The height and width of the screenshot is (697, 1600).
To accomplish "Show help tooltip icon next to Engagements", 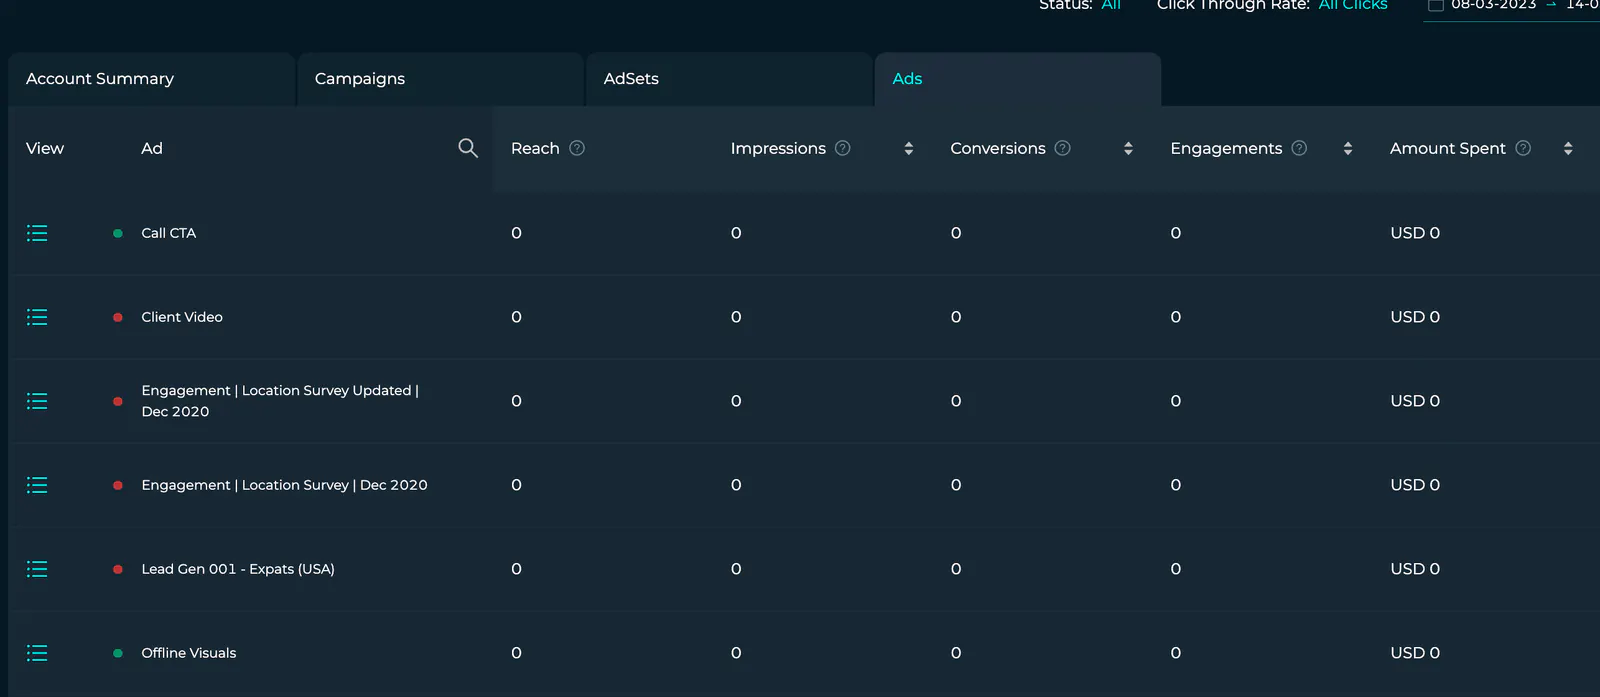I will coord(1299,148).
